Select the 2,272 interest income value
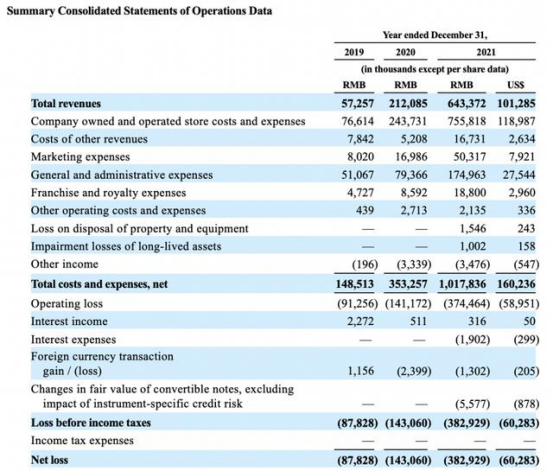553x471 pixels. [360, 321]
